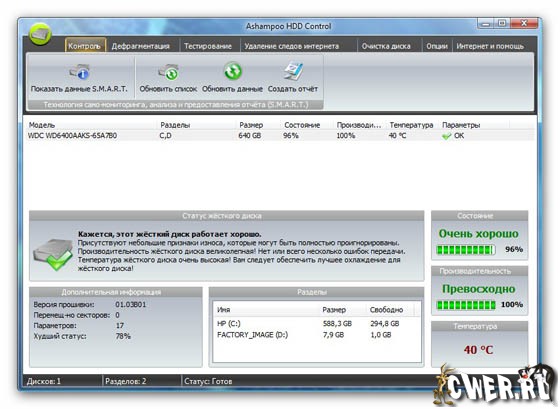Select the FACTORY_IMAGE (D:) partition row

316,335
